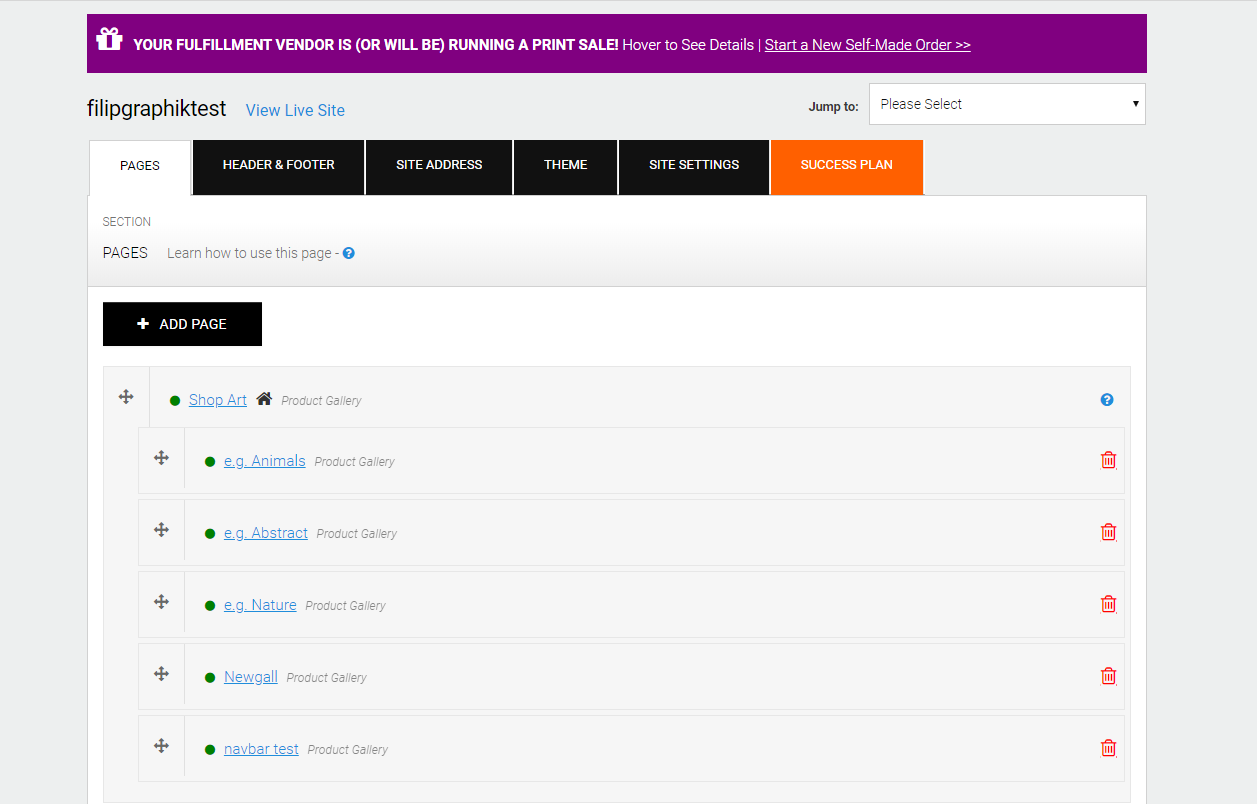Go to the Theme tab
The height and width of the screenshot is (804, 1257).
(x=566, y=165)
